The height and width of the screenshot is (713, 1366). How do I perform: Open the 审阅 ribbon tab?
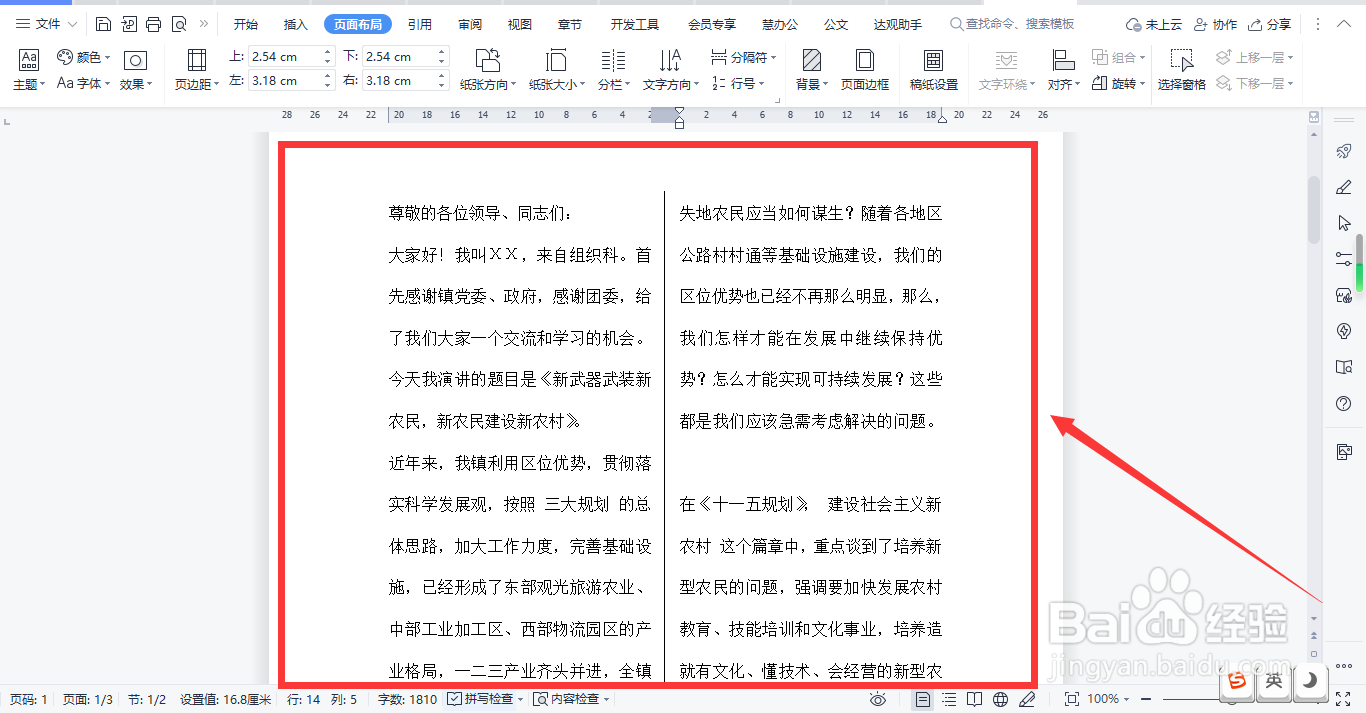point(470,24)
